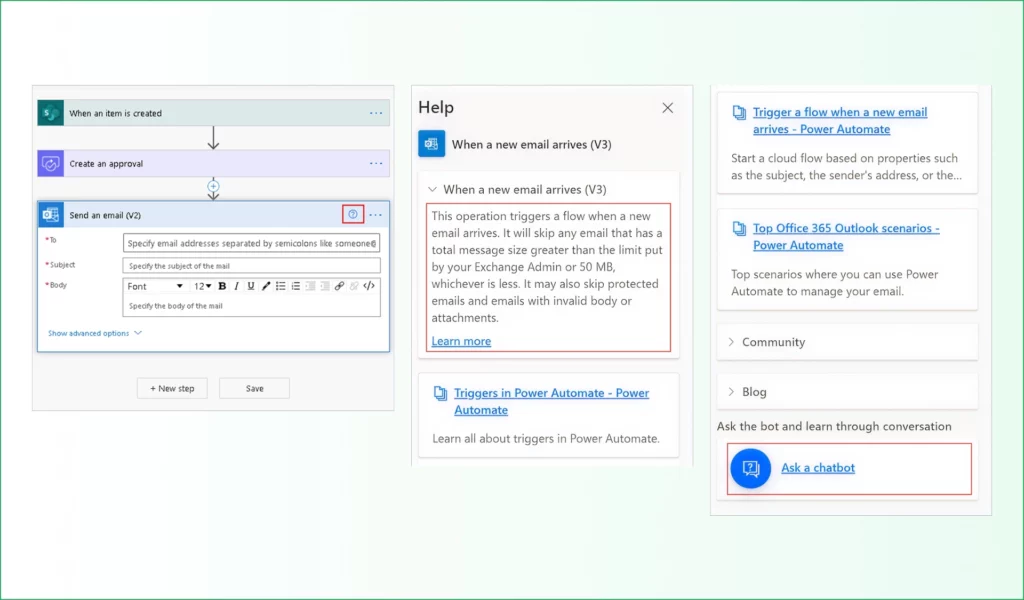Open Trigger a flow when new email arrives link
Screen dimensions: 1024x600
(x=840, y=121)
